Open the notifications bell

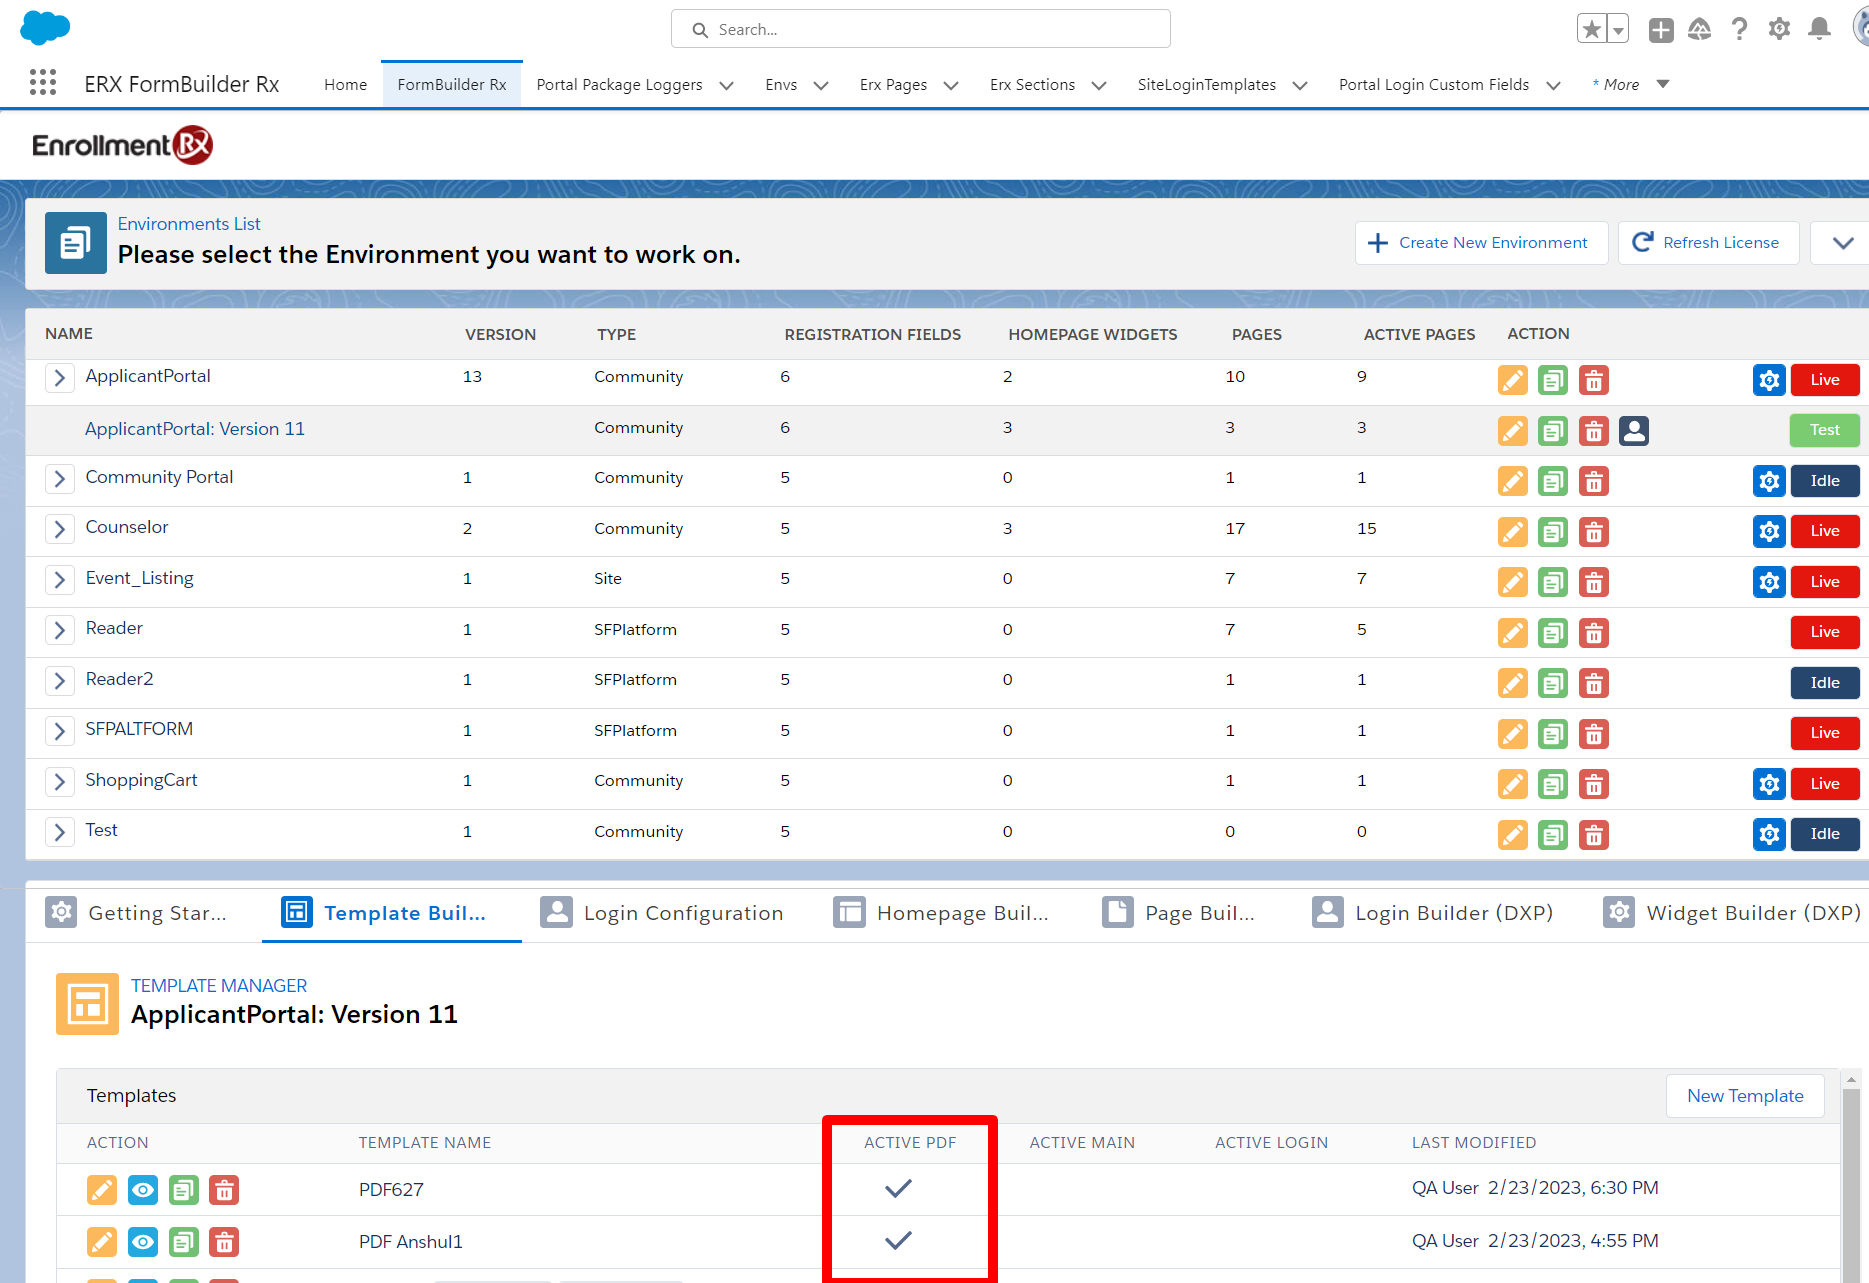point(1819,29)
